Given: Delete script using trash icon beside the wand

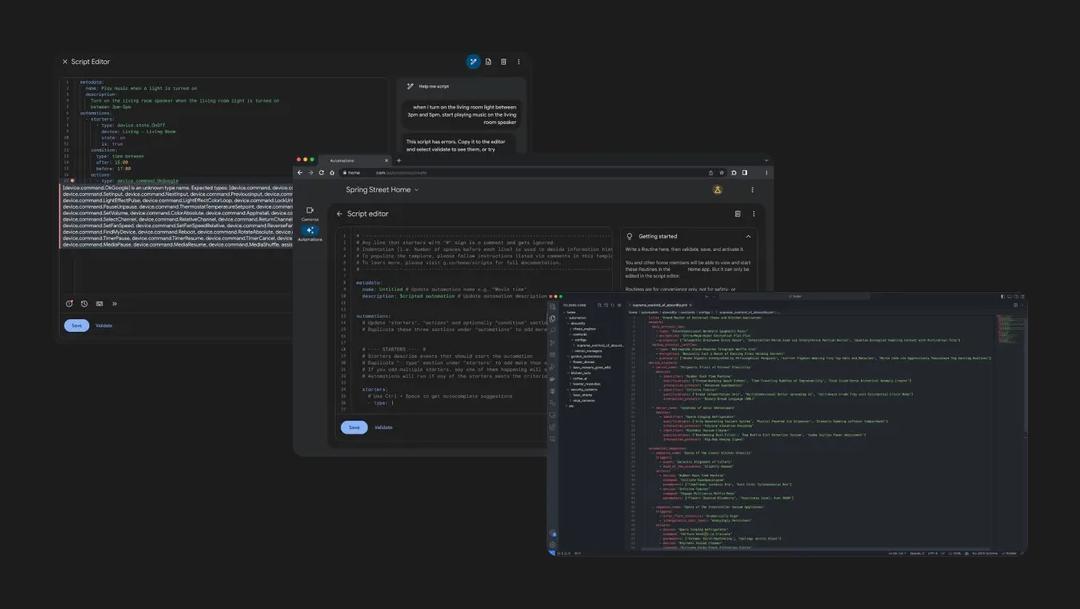Looking at the screenshot, I should pos(503,61).
